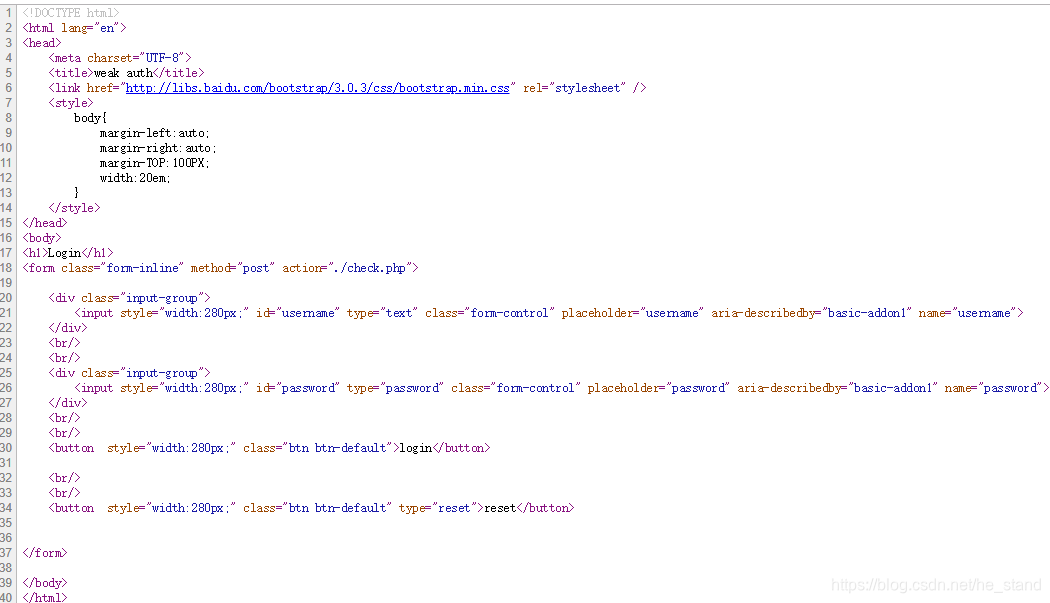This screenshot has height=603, width=1050.
Task: Click the 'form-inline' class value
Action: 142,268
